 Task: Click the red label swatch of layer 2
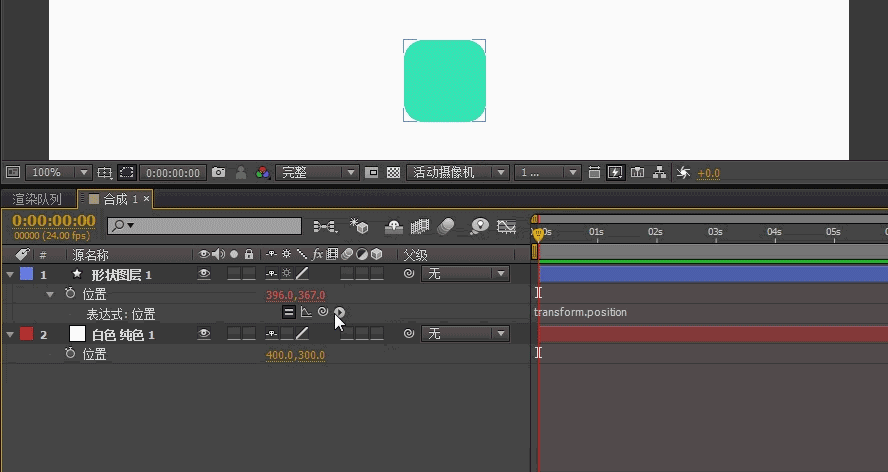(x=26, y=334)
